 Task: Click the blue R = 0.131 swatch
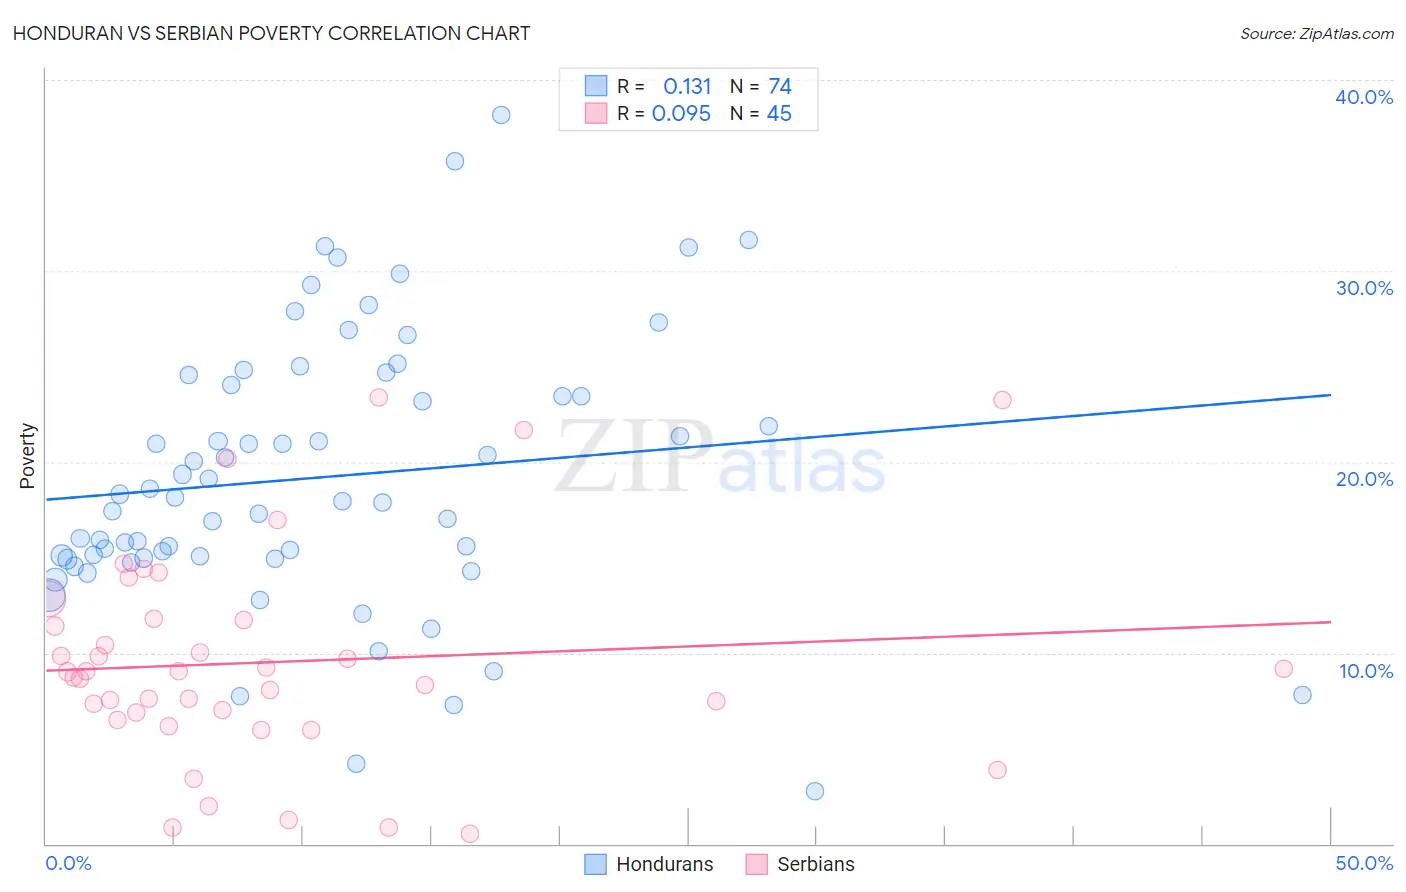[x=596, y=86]
